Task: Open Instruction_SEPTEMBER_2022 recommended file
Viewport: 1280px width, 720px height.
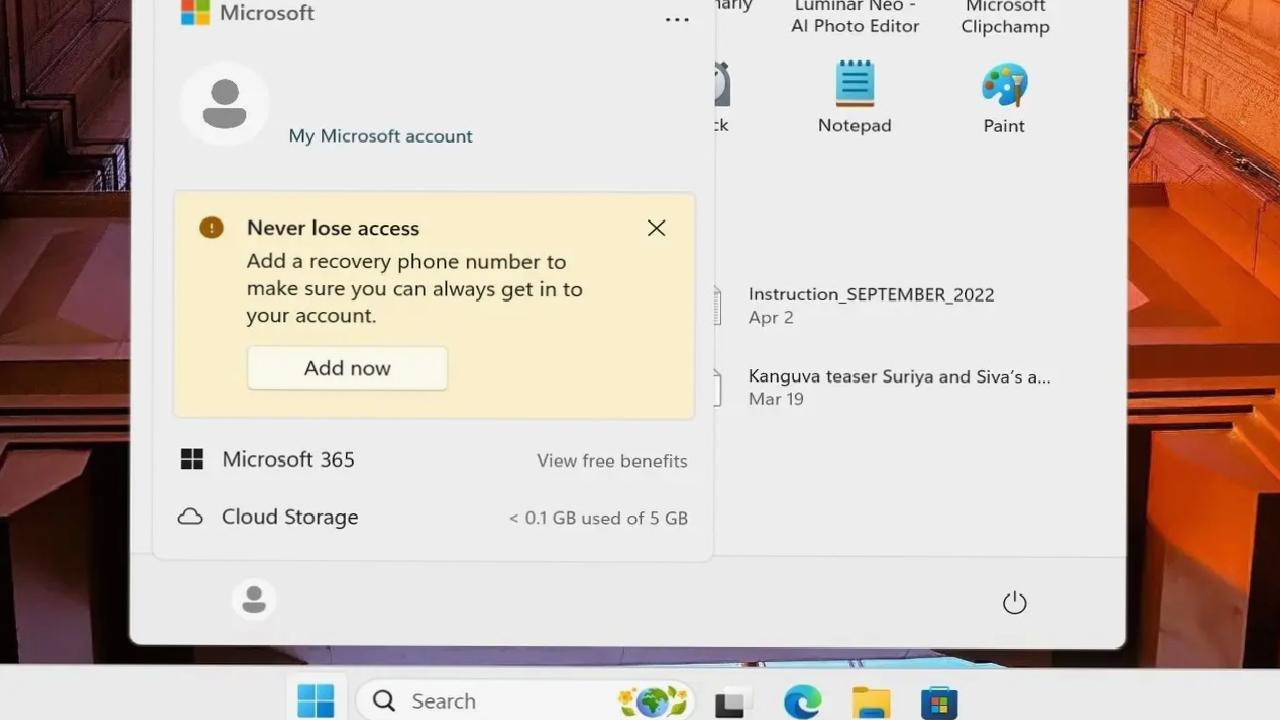Action: [x=870, y=305]
